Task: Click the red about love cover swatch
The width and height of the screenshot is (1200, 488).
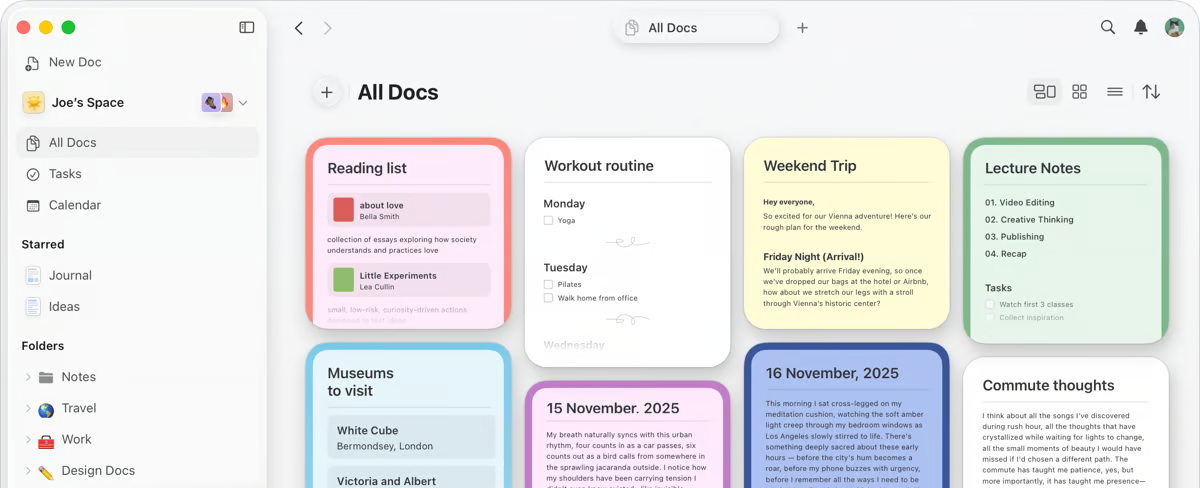Action: (343, 209)
